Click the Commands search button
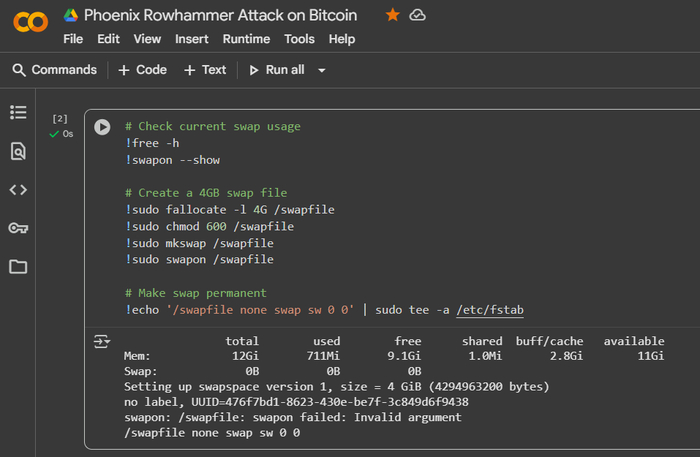This screenshot has width=700, height=457. click(55, 70)
